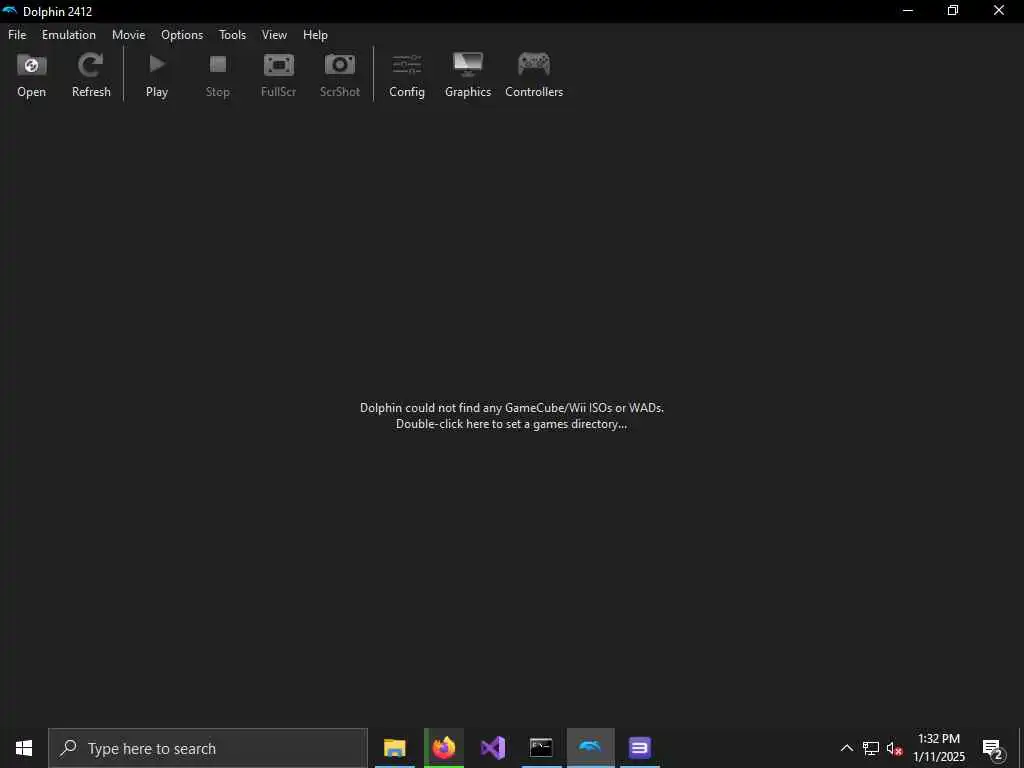Show hidden system tray icons
Viewport: 1024px width, 768px height.
click(846, 748)
